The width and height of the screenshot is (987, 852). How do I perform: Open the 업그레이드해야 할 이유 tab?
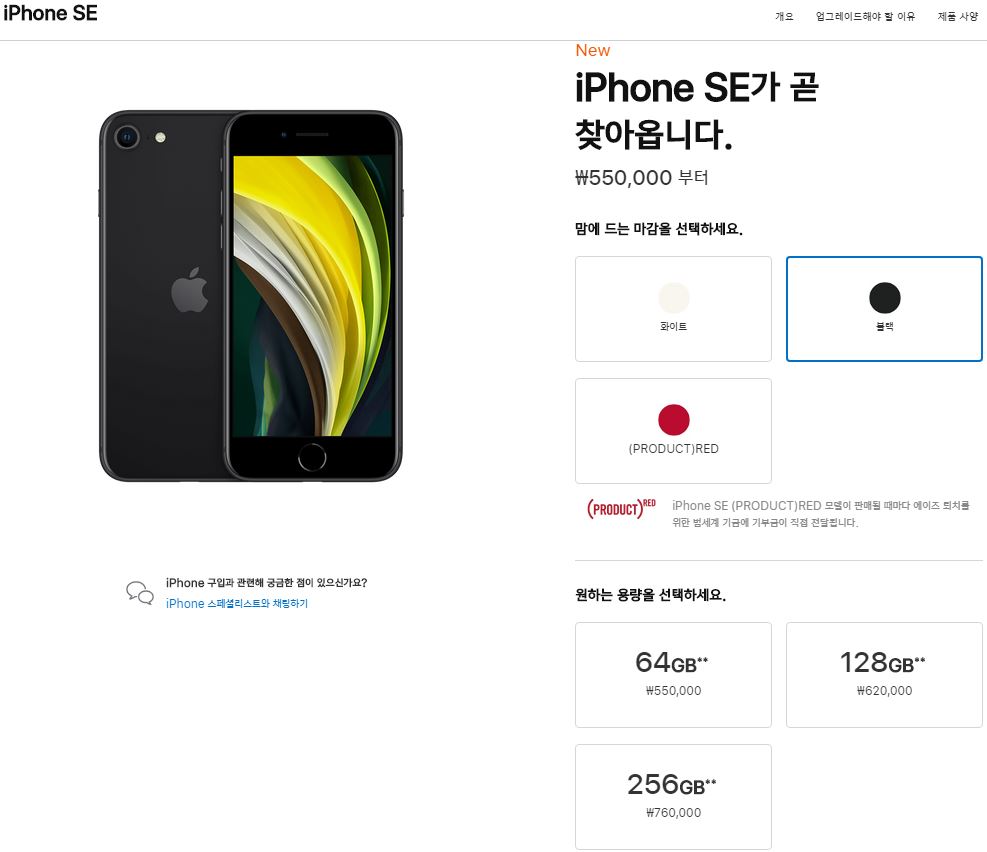coord(865,16)
